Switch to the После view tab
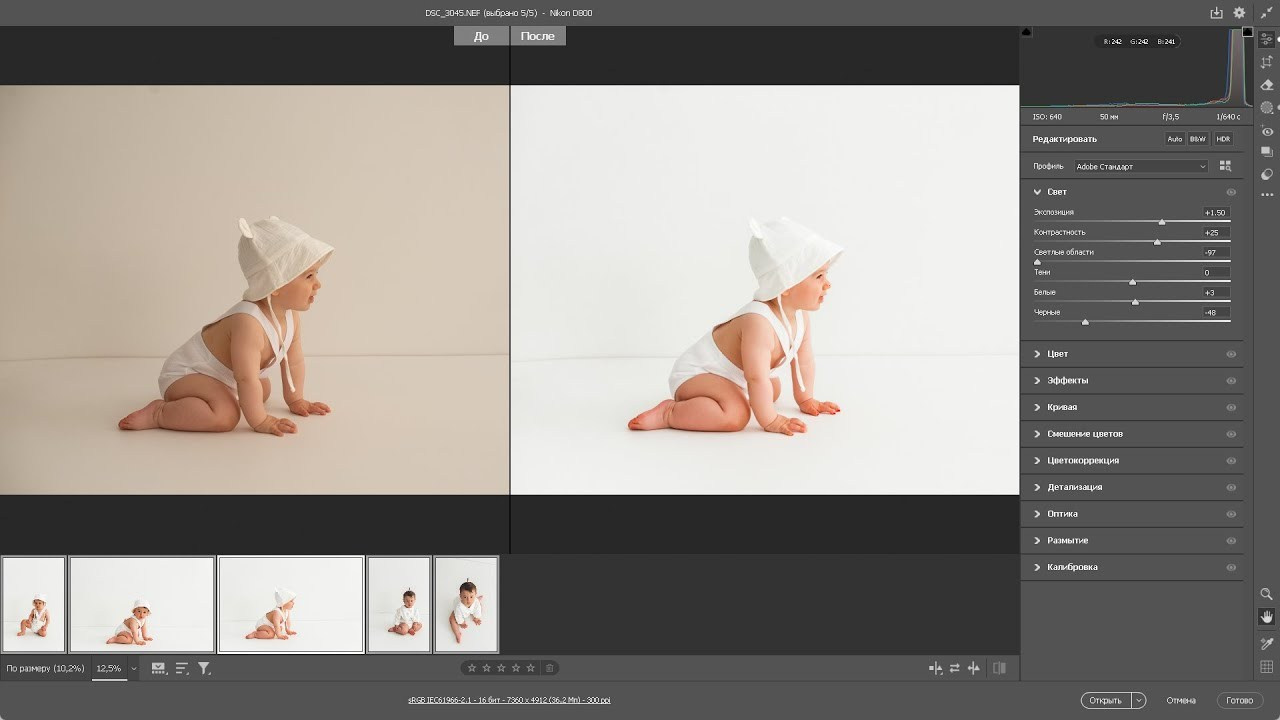1280x720 pixels. pos(537,35)
